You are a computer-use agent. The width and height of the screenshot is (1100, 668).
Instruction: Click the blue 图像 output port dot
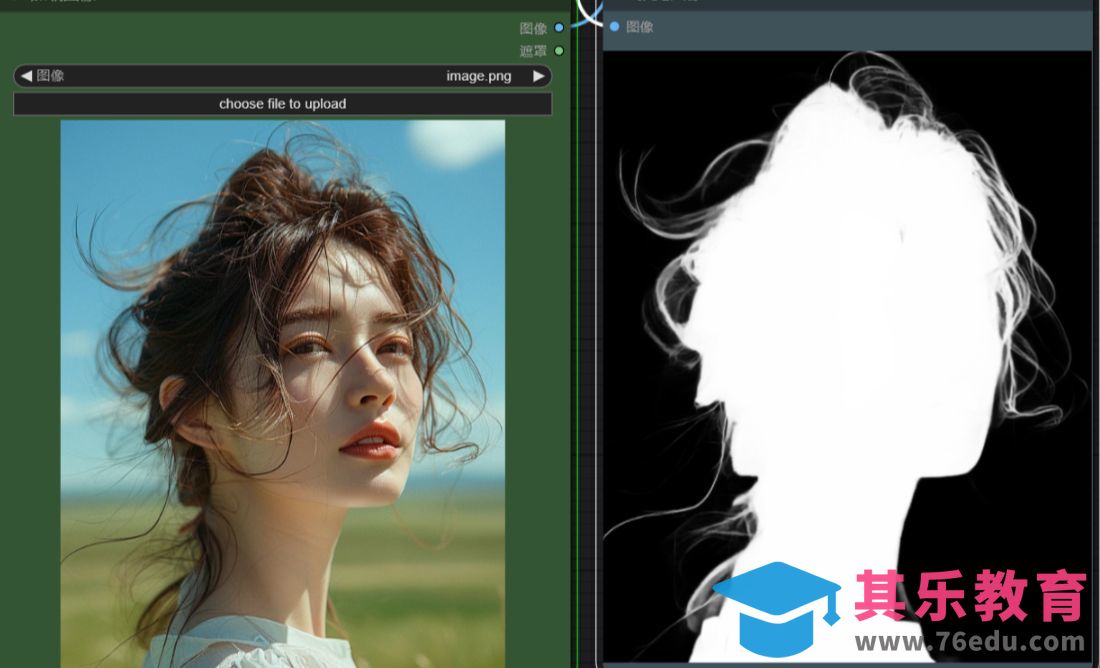559,28
